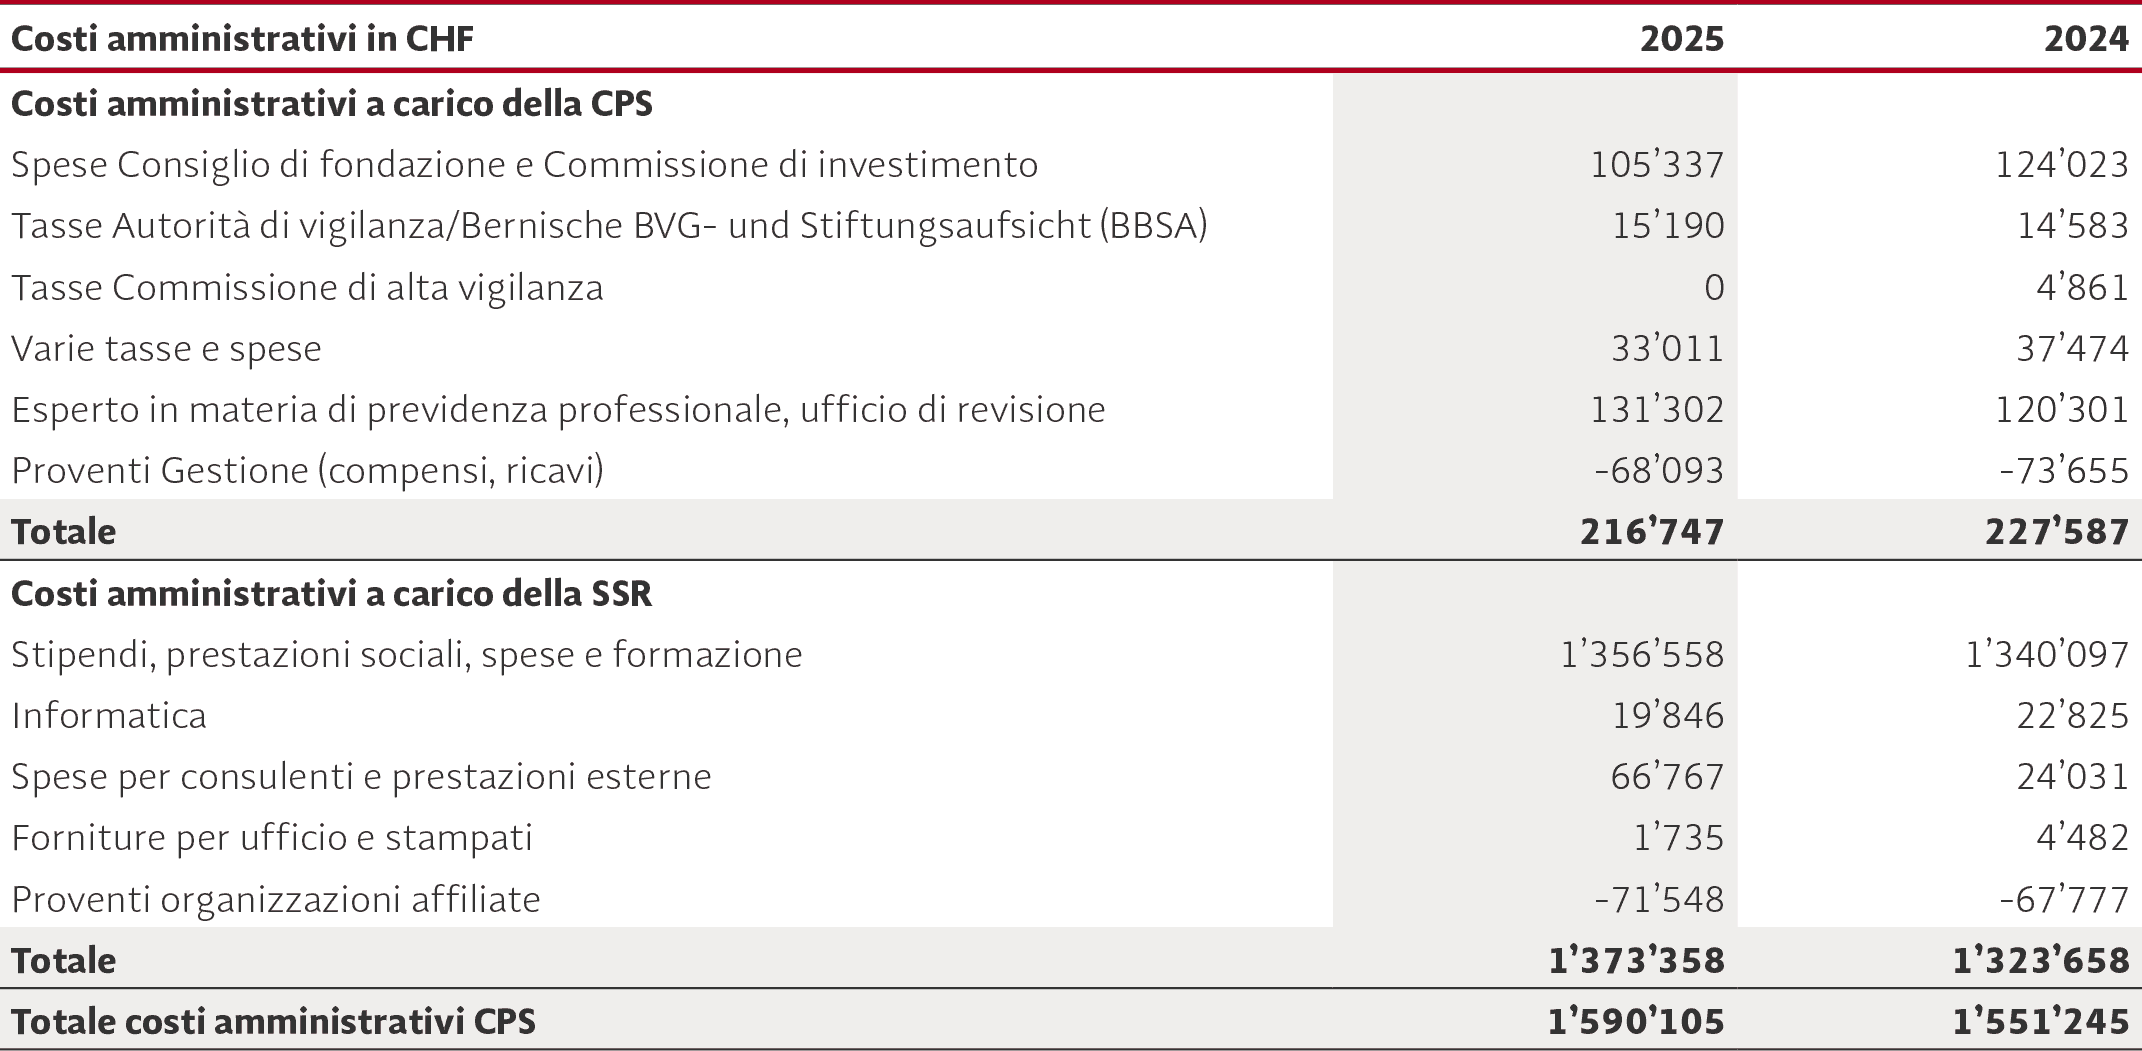Click the Varie tasse e spese label
This screenshot has width=2142, height=1051.
166,349
